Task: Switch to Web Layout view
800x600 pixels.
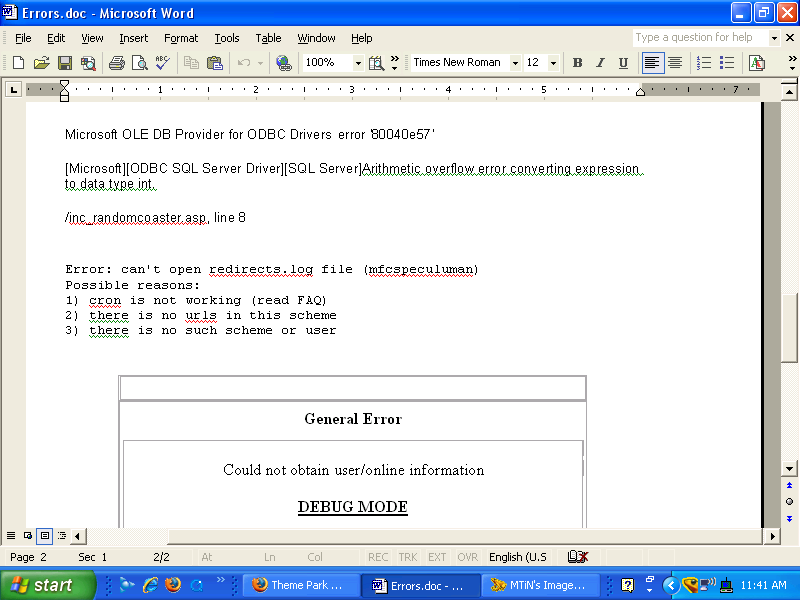Action: tap(28, 536)
